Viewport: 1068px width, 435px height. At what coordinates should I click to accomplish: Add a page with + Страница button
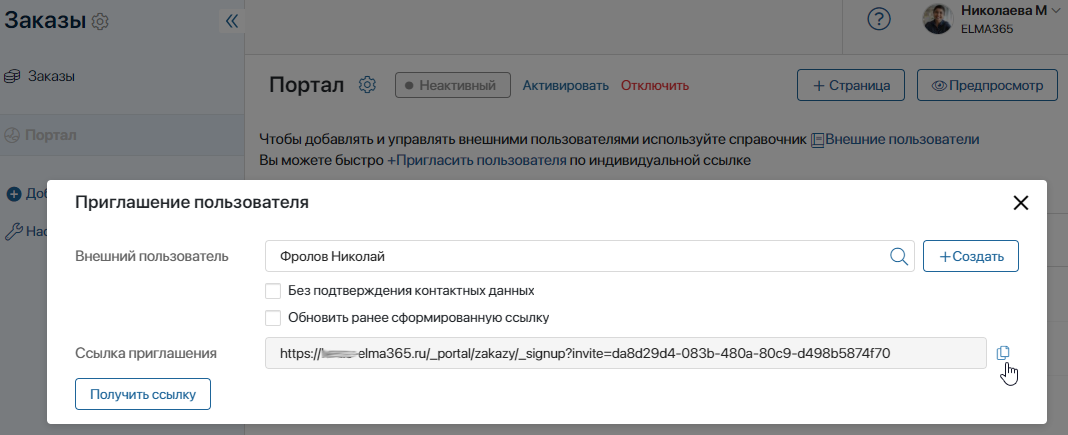(851, 86)
